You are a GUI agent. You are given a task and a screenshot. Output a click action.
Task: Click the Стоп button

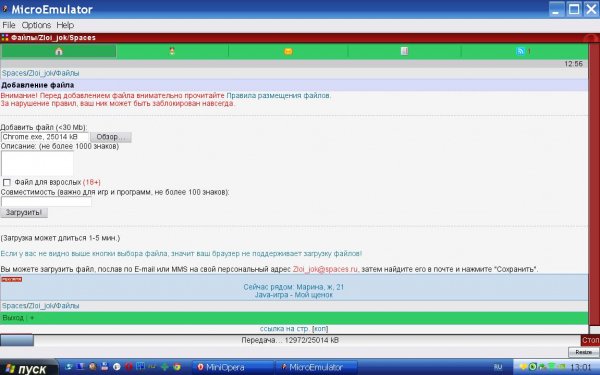point(590,340)
